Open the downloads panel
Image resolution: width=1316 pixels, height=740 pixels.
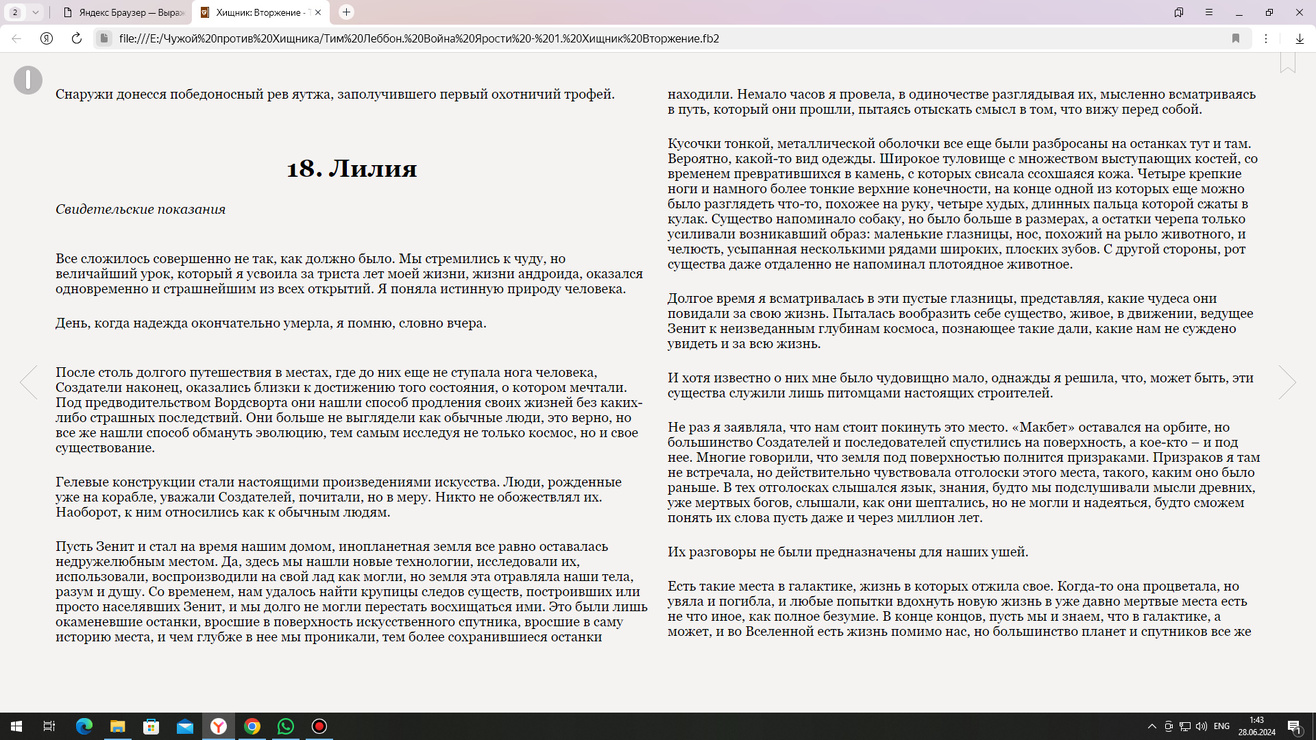1299,38
